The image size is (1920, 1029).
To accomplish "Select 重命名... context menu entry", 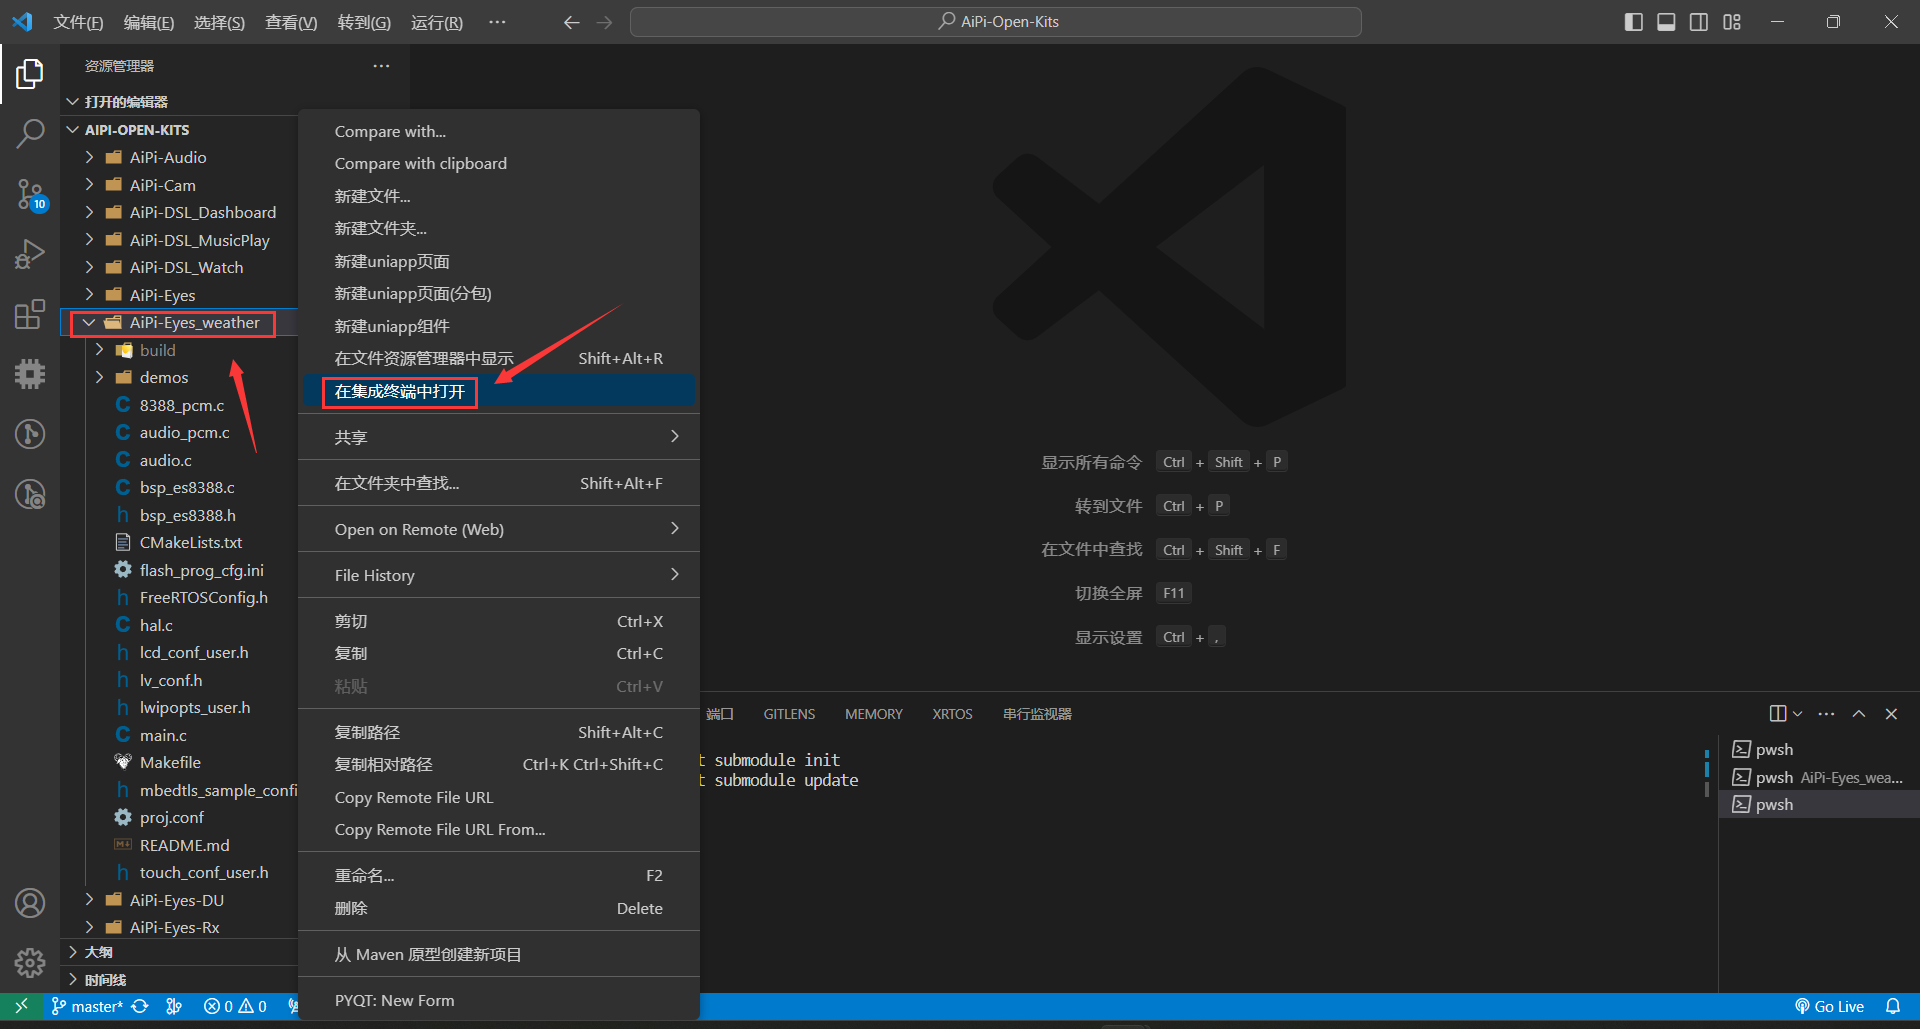I will (499, 875).
